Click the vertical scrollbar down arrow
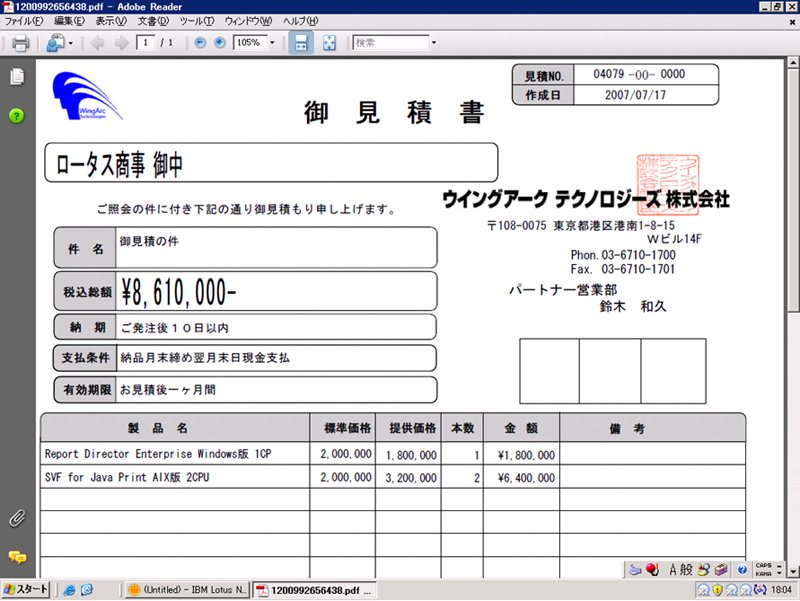The width and height of the screenshot is (800, 601). (793, 571)
